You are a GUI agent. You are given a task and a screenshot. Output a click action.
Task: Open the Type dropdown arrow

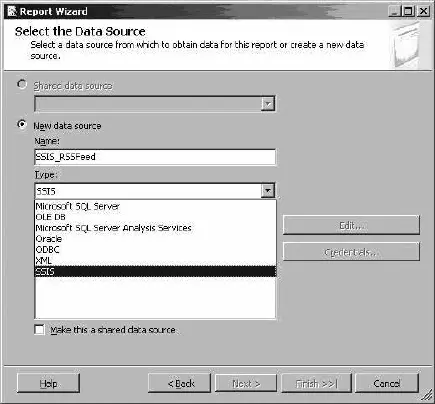point(268,191)
